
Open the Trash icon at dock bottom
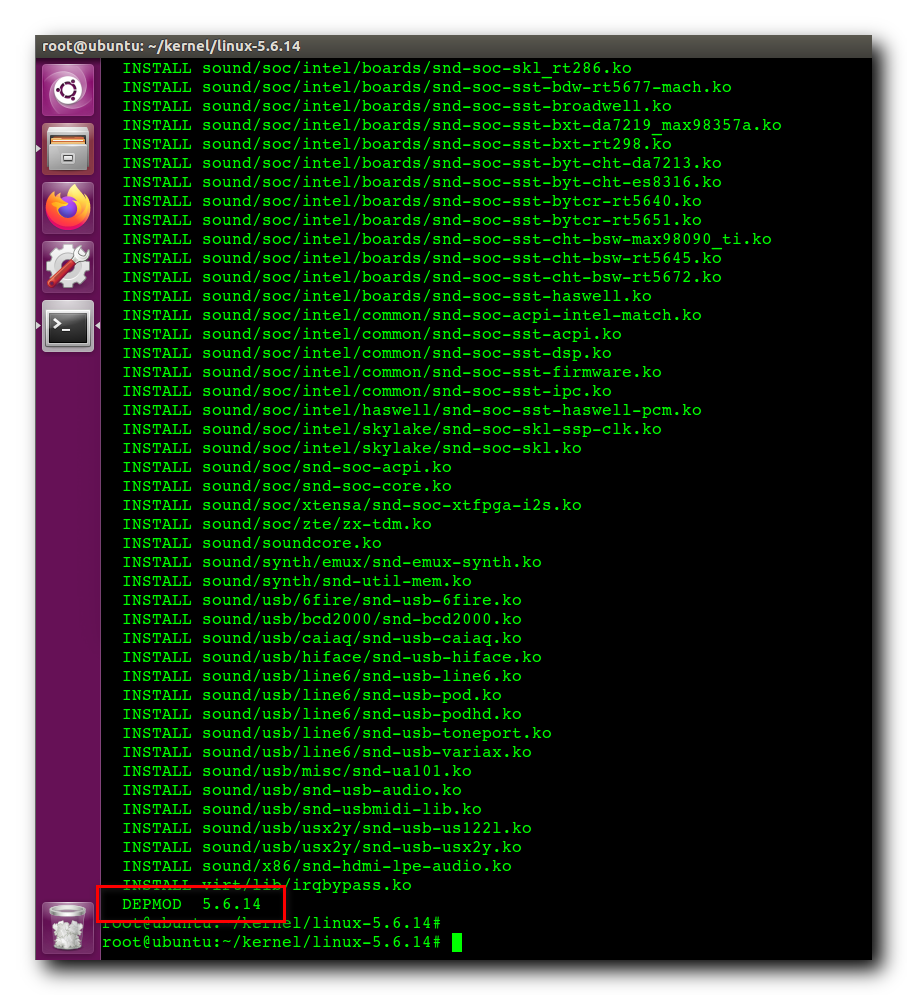pos(68,928)
